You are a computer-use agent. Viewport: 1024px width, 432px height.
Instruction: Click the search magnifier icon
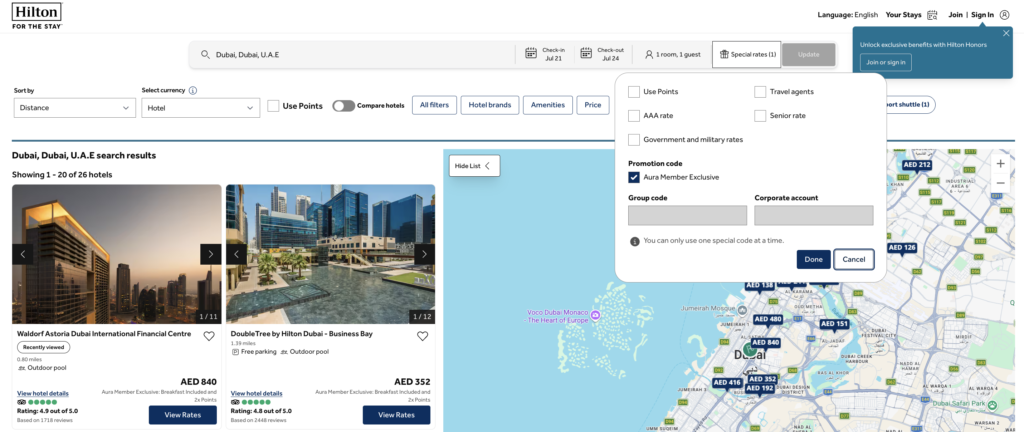click(205, 55)
